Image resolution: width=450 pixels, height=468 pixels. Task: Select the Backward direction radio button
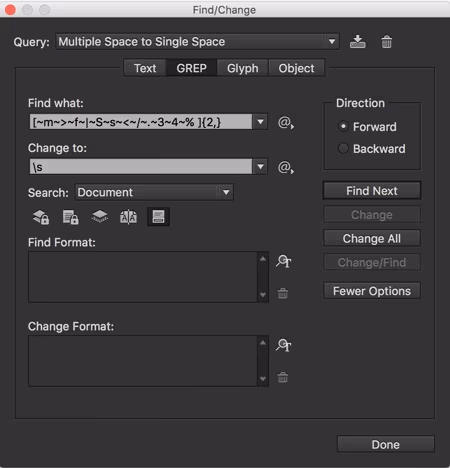click(x=343, y=148)
